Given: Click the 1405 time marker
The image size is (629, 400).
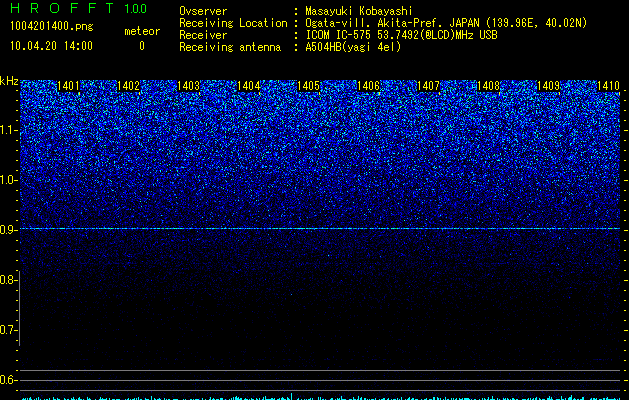Looking at the screenshot, I should pos(308,86).
